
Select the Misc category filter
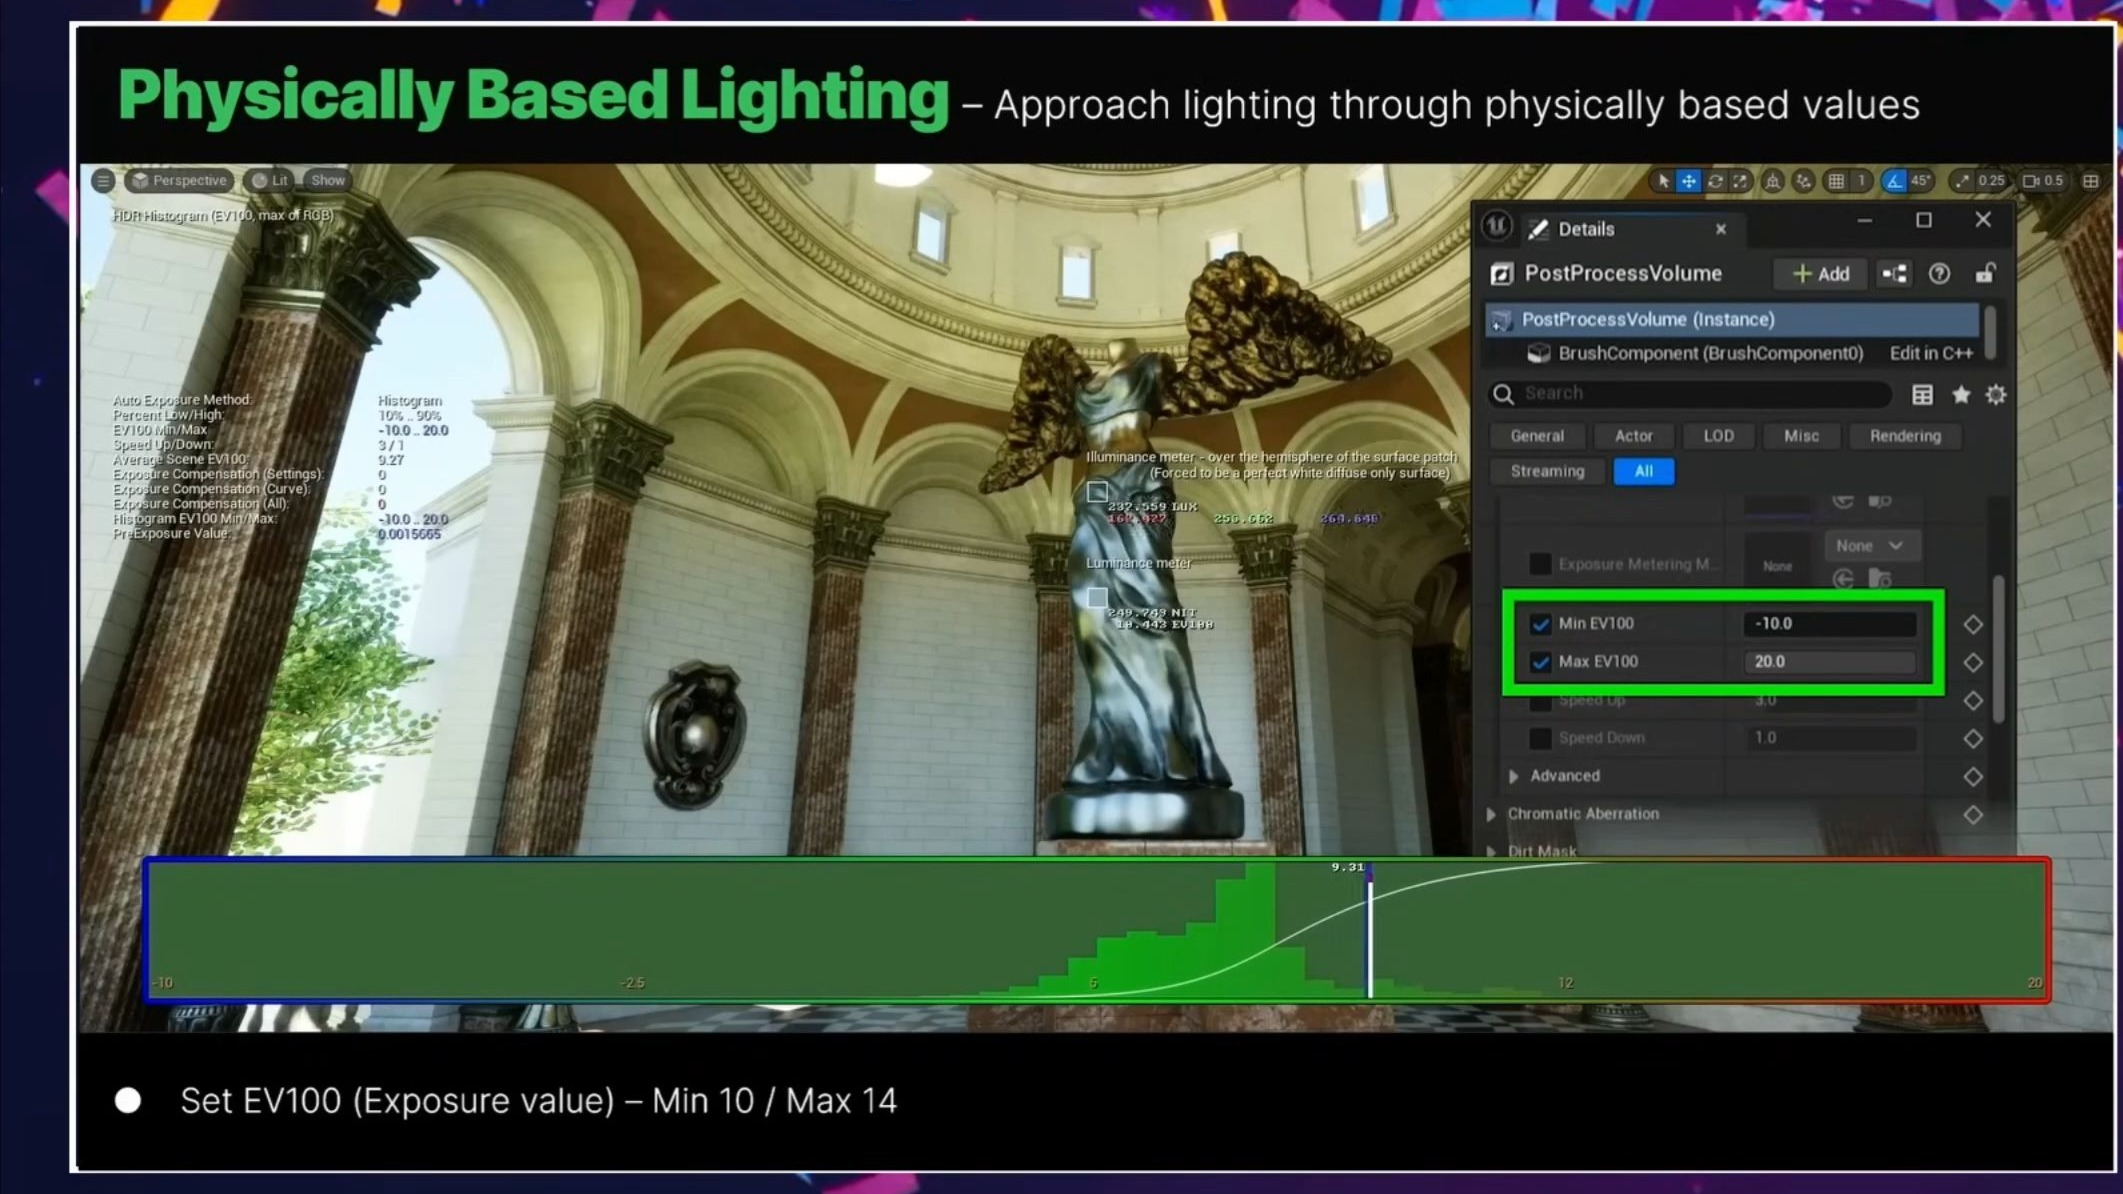(x=1801, y=436)
